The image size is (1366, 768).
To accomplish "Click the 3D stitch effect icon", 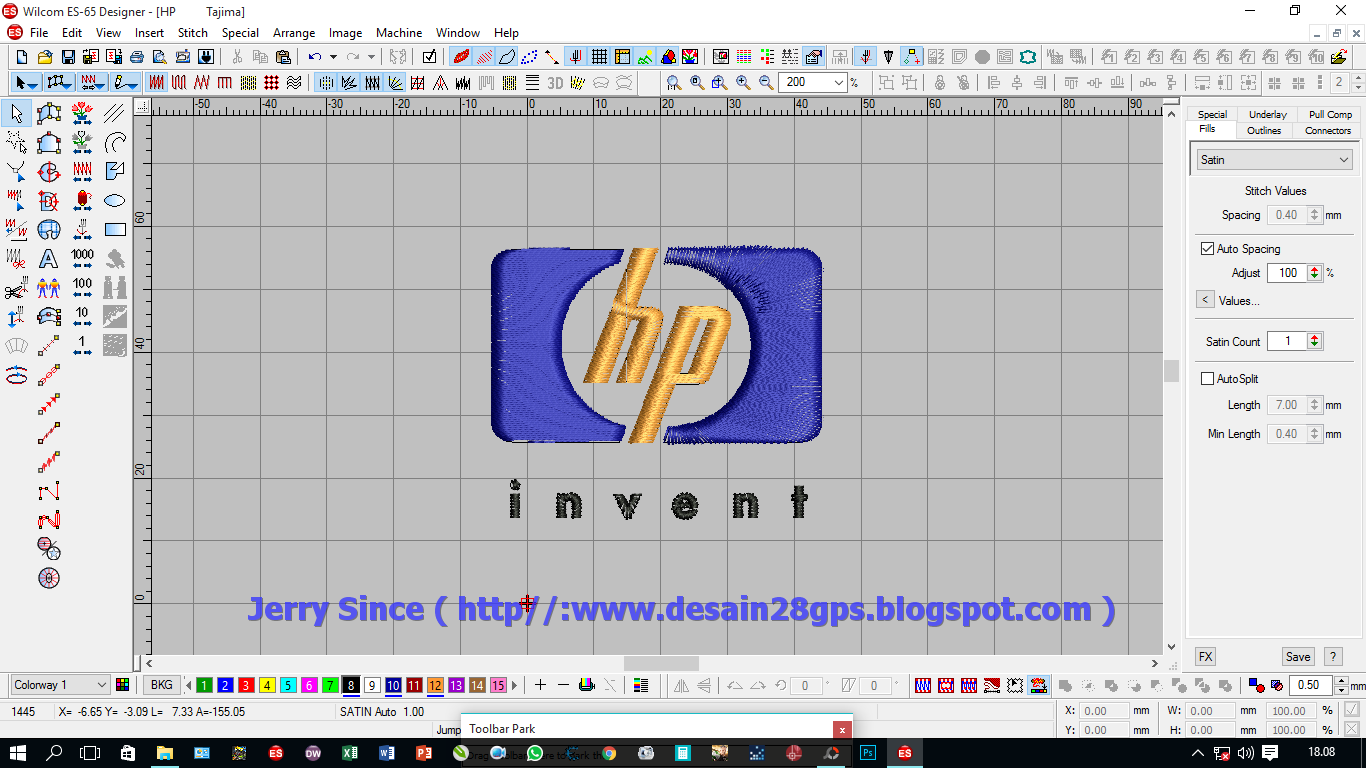I will 554,82.
